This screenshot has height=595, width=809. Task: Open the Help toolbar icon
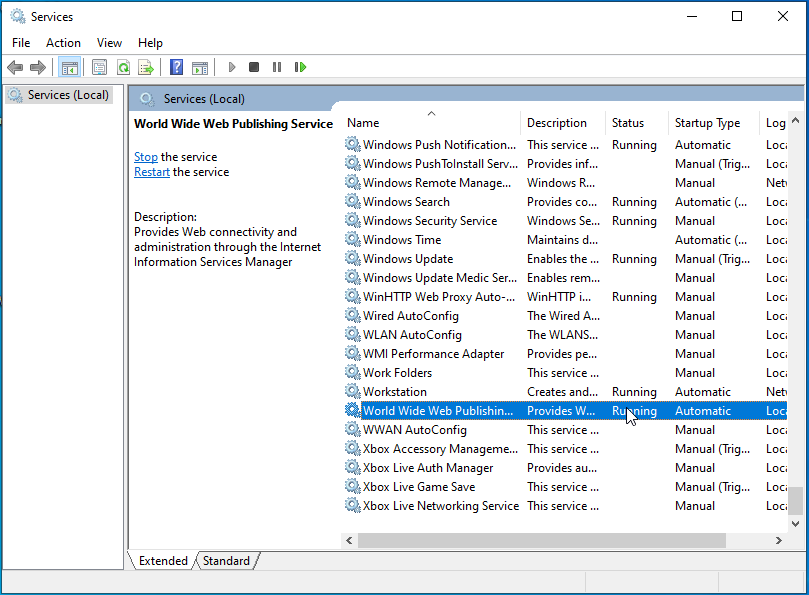tap(176, 67)
